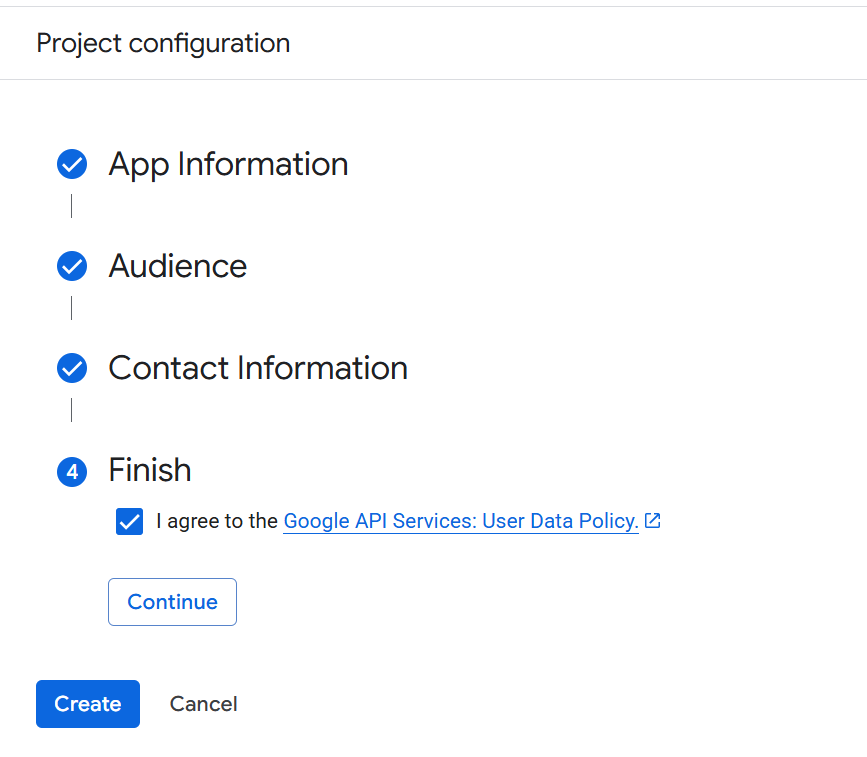The image size is (867, 757).
Task: Click the numbered badge 4 beside Finish
Action: [72, 471]
